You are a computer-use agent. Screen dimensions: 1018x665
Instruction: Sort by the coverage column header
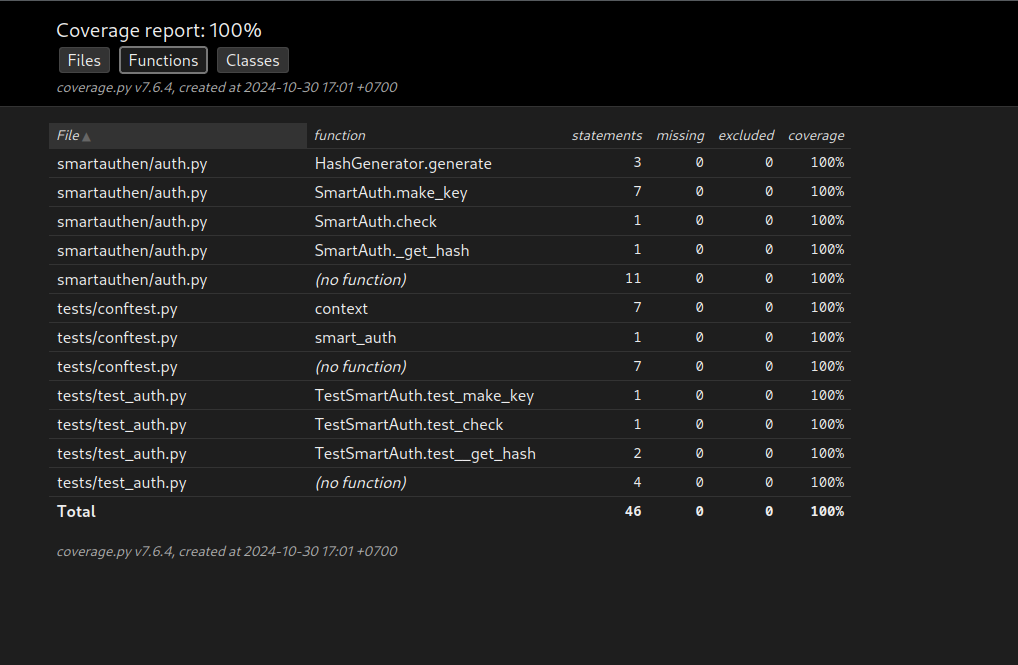click(816, 135)
